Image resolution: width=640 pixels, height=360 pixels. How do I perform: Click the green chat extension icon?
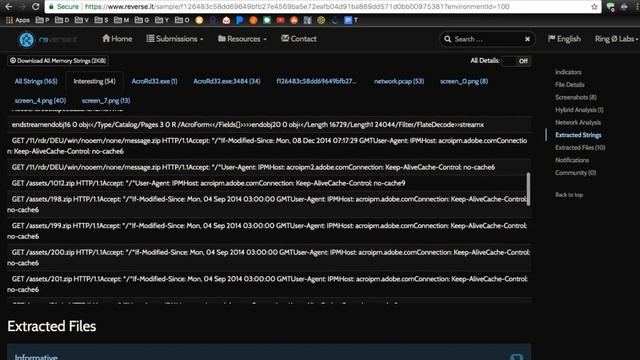point(611,7)
